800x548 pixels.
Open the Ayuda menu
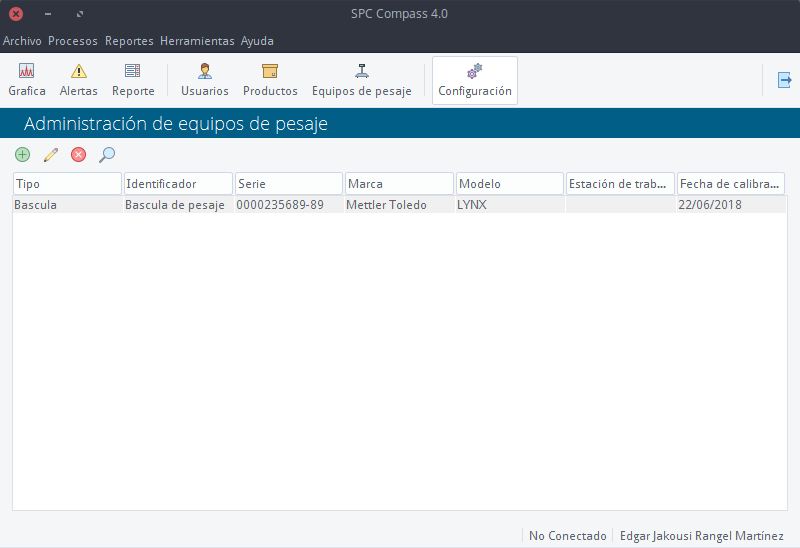257,41
